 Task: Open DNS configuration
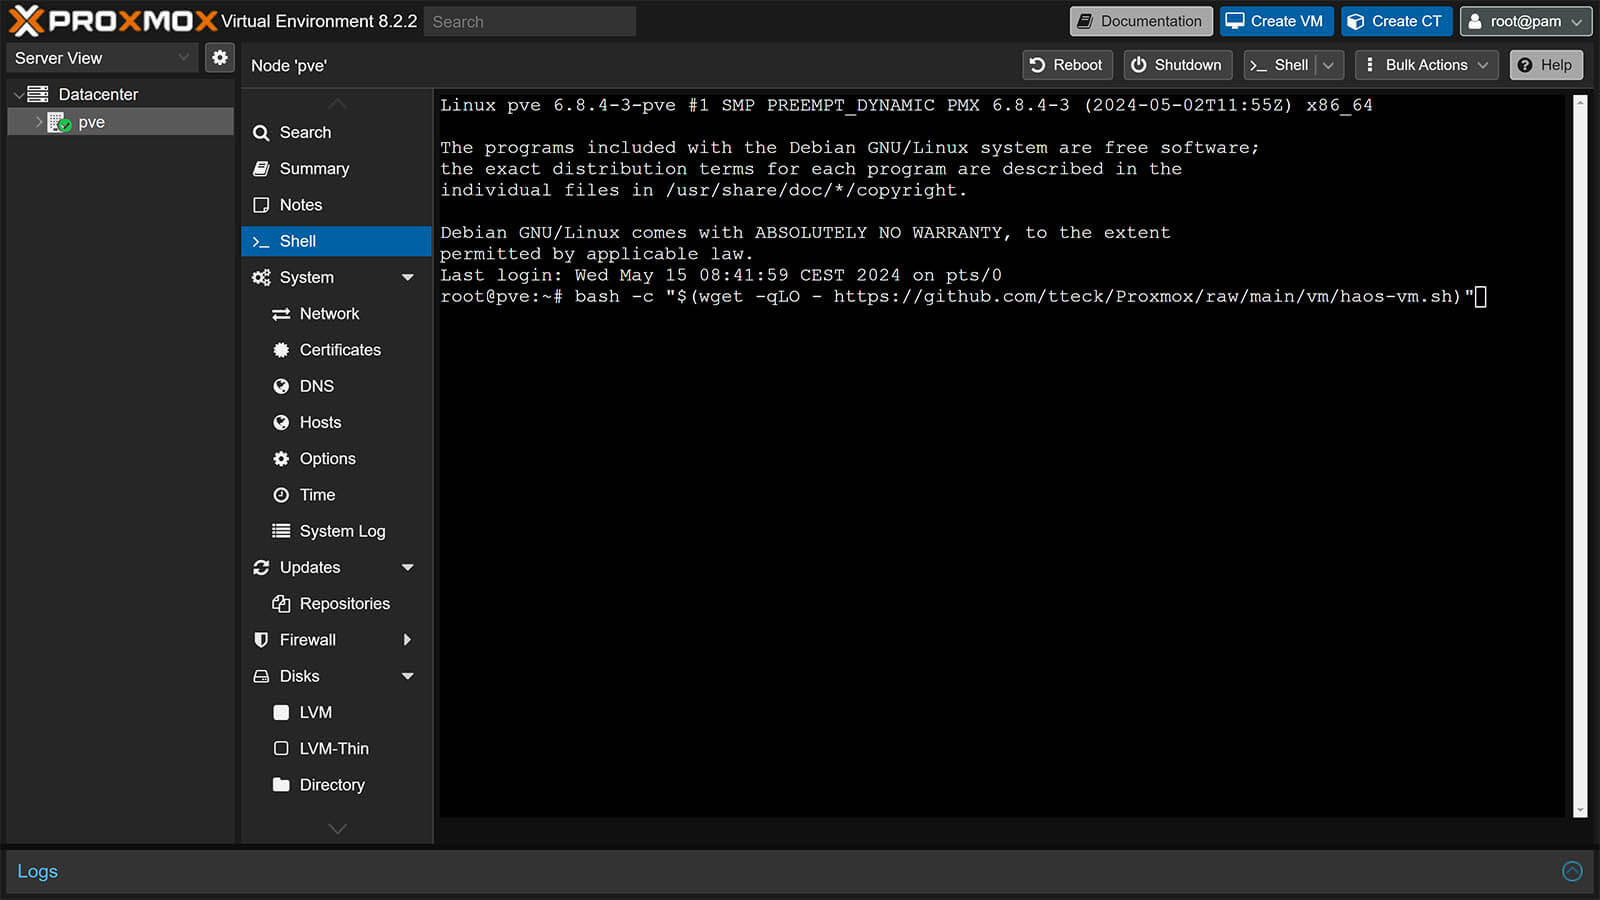click(316, 386)
